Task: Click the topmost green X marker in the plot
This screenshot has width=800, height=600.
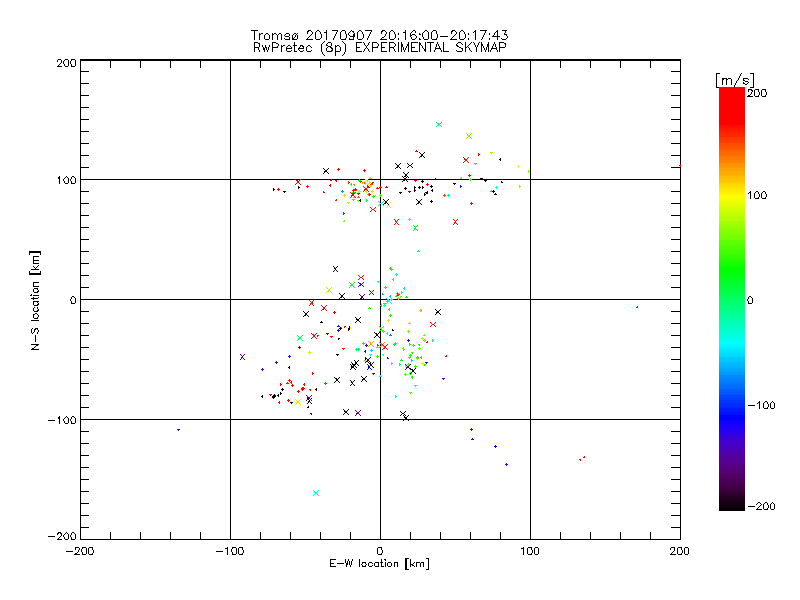Action: coord(439,124)
